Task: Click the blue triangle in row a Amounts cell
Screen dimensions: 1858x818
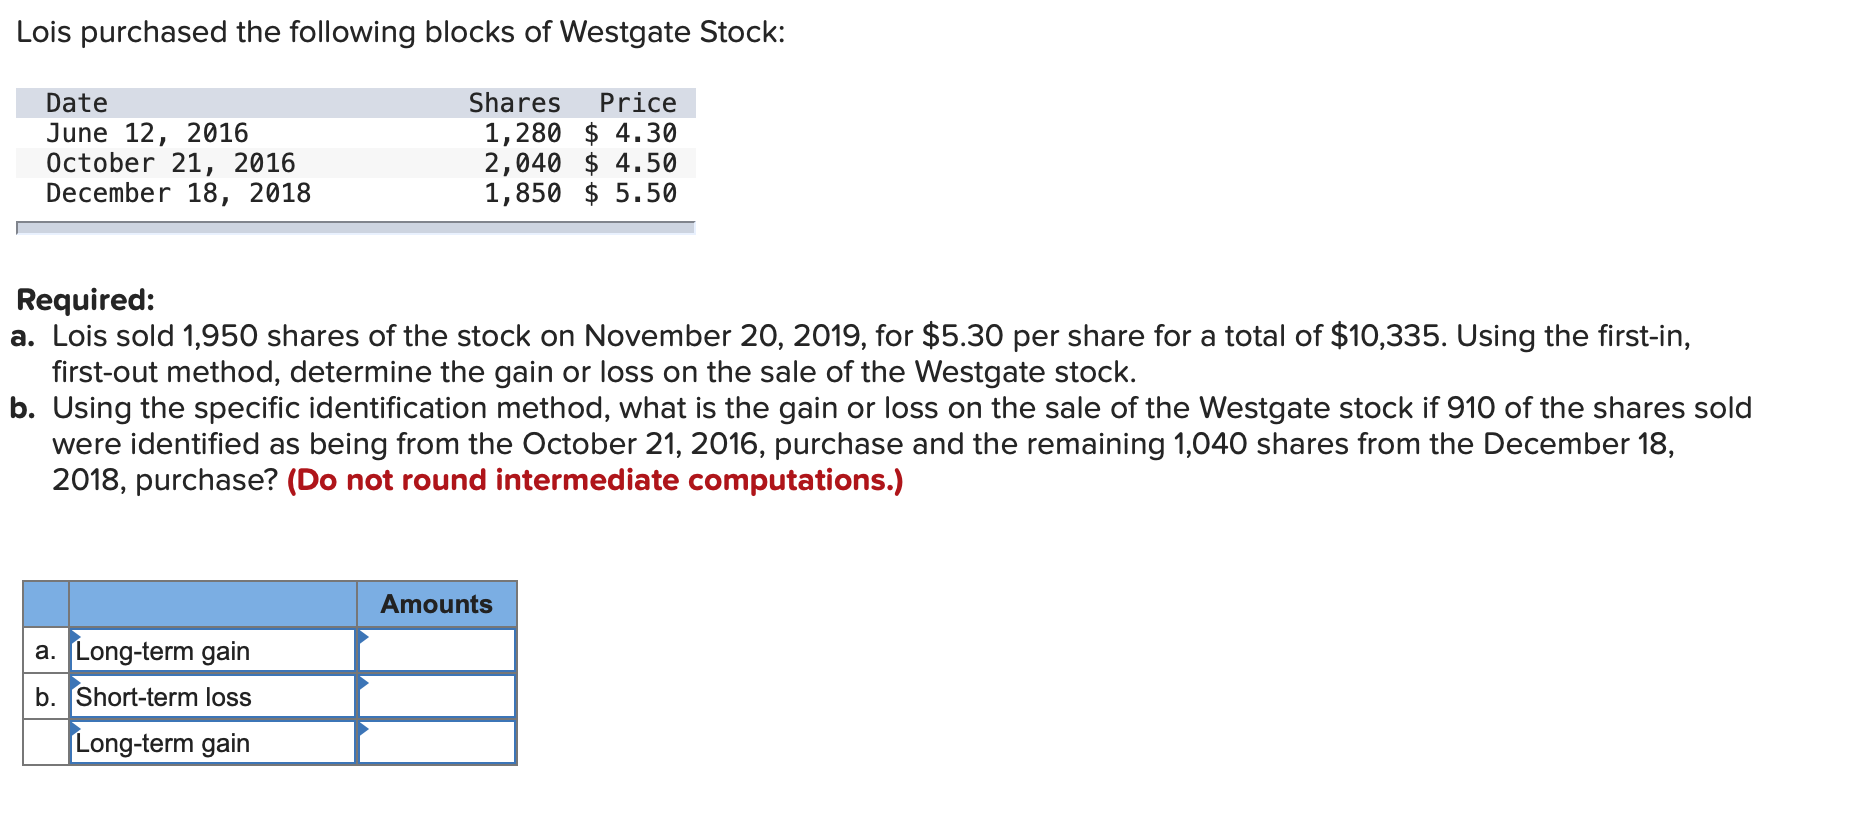Action: click(364, 636)
